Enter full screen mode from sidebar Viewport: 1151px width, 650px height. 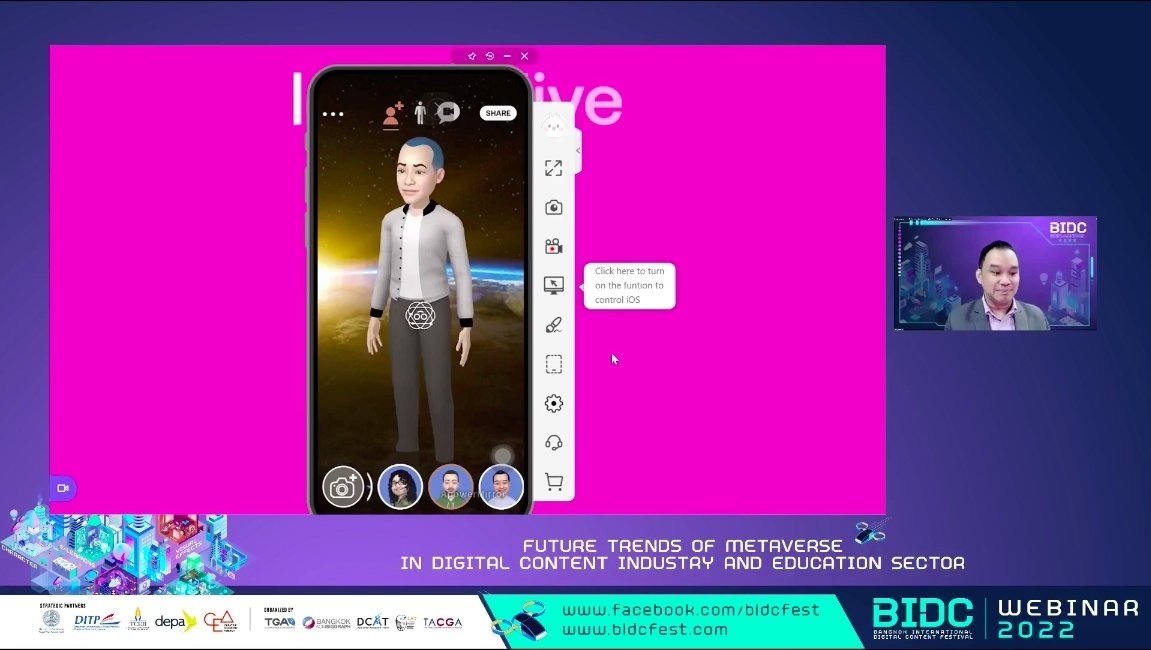click(553, 168)
